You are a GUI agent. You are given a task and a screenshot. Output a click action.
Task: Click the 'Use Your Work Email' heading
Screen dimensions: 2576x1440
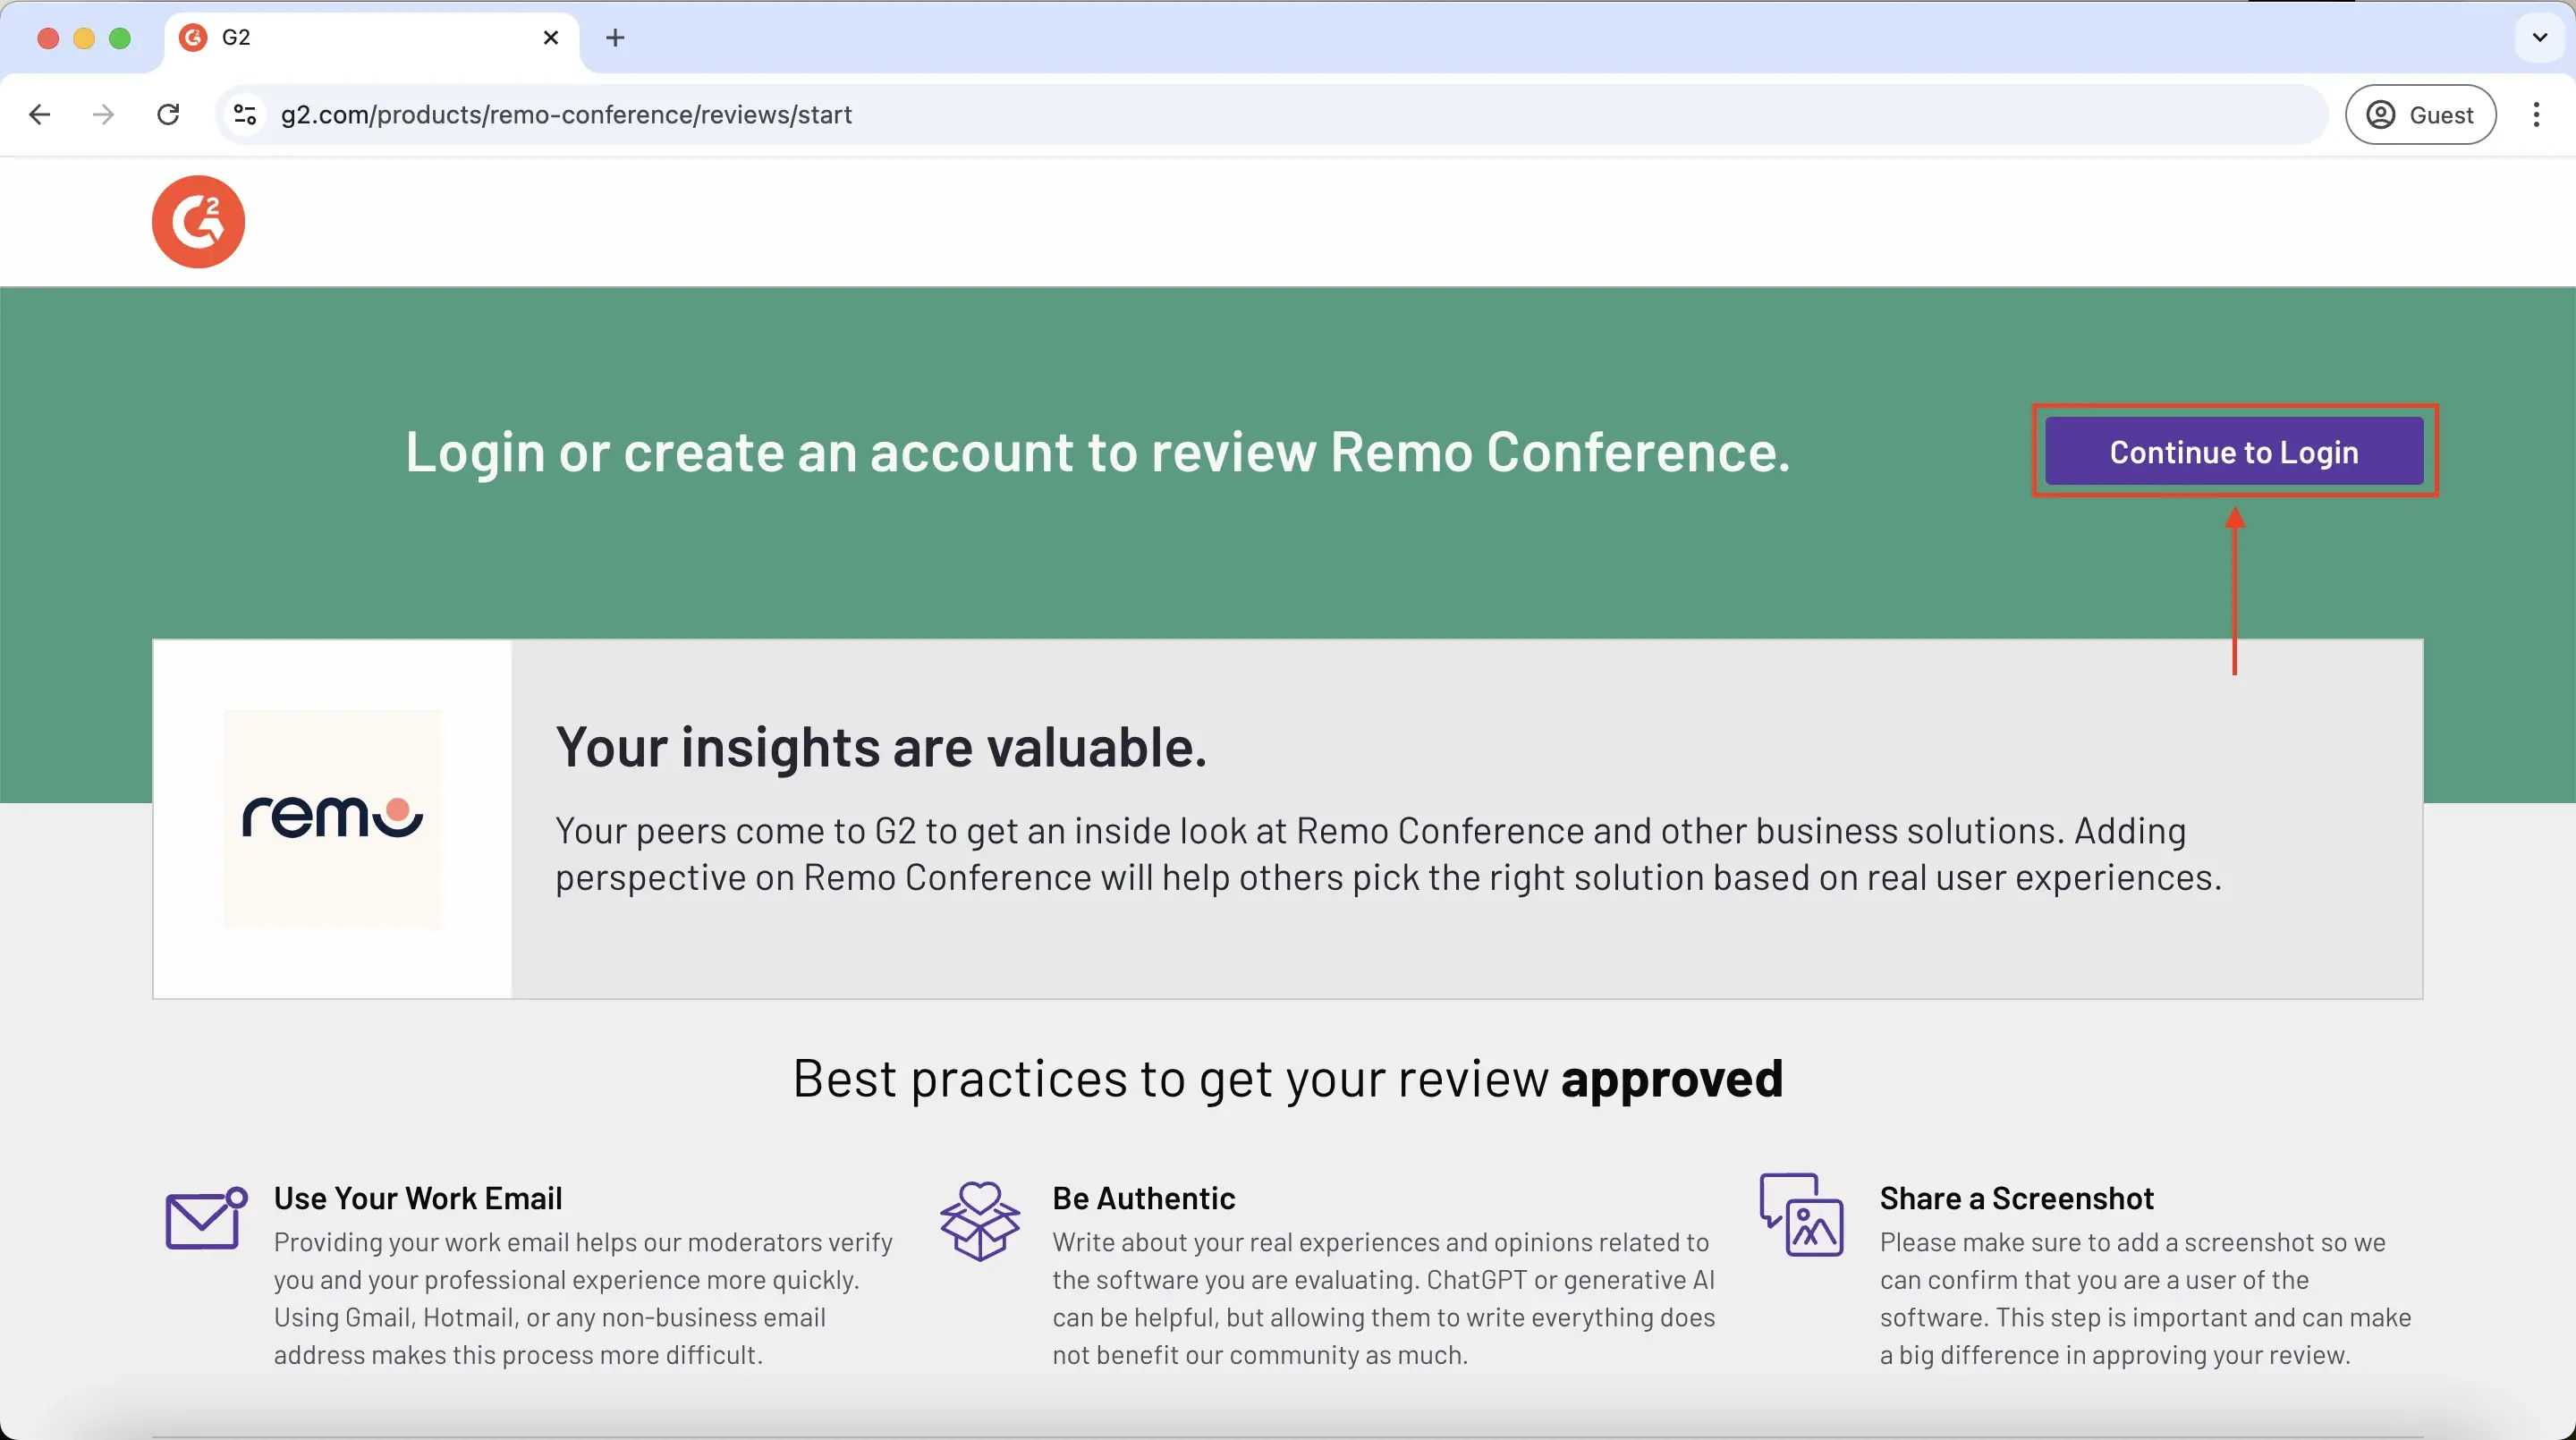(x=418, y=1198)
